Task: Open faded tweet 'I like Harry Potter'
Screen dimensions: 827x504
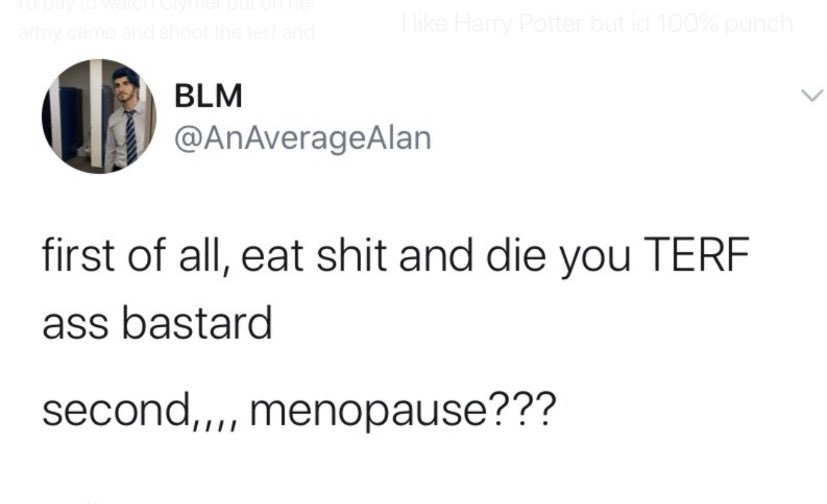Action: coord(597,24)
